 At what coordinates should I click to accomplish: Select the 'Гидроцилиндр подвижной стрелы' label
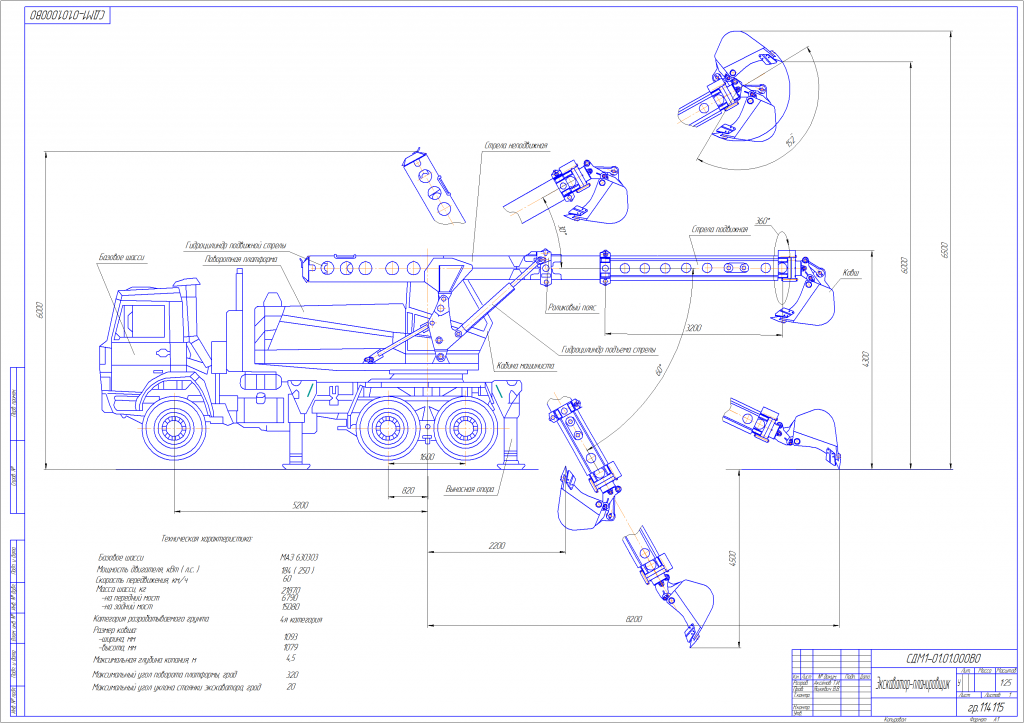coord(236,246)
